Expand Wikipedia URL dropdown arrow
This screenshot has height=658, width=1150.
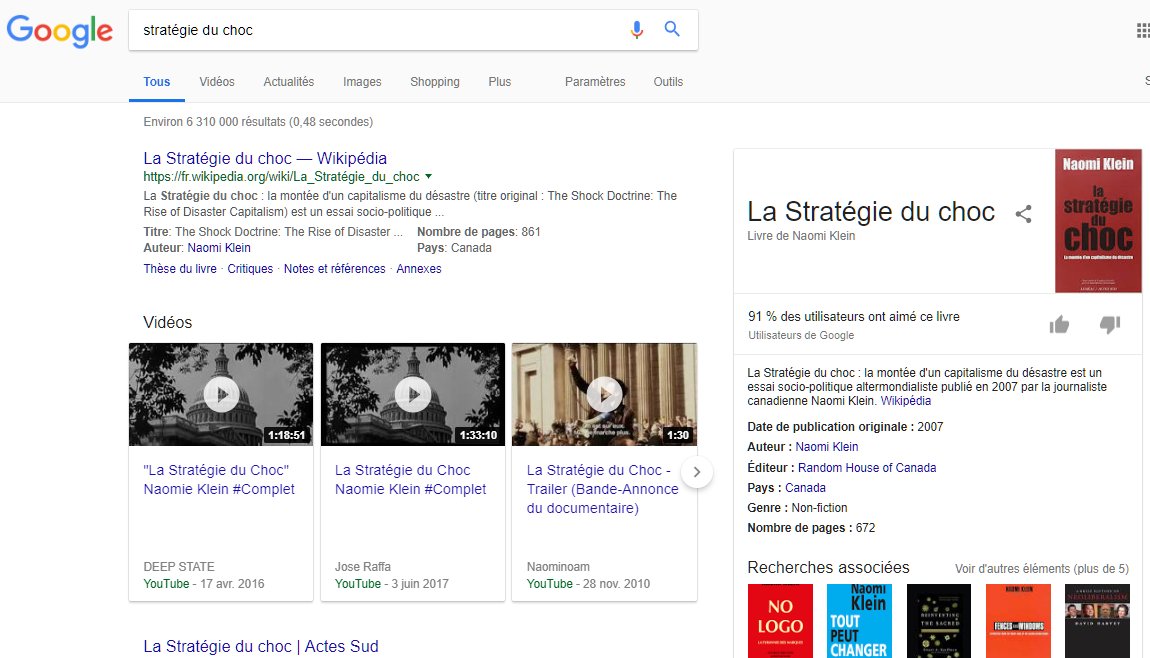428,176
